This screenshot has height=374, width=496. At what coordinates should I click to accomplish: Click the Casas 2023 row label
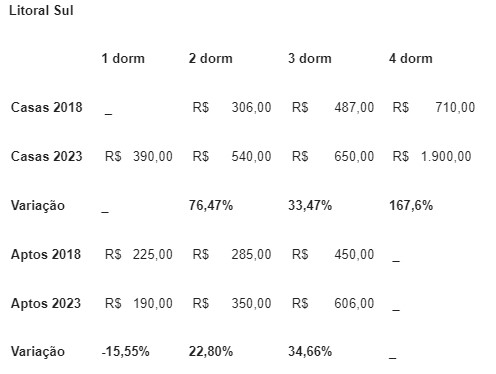click(46, 156)
